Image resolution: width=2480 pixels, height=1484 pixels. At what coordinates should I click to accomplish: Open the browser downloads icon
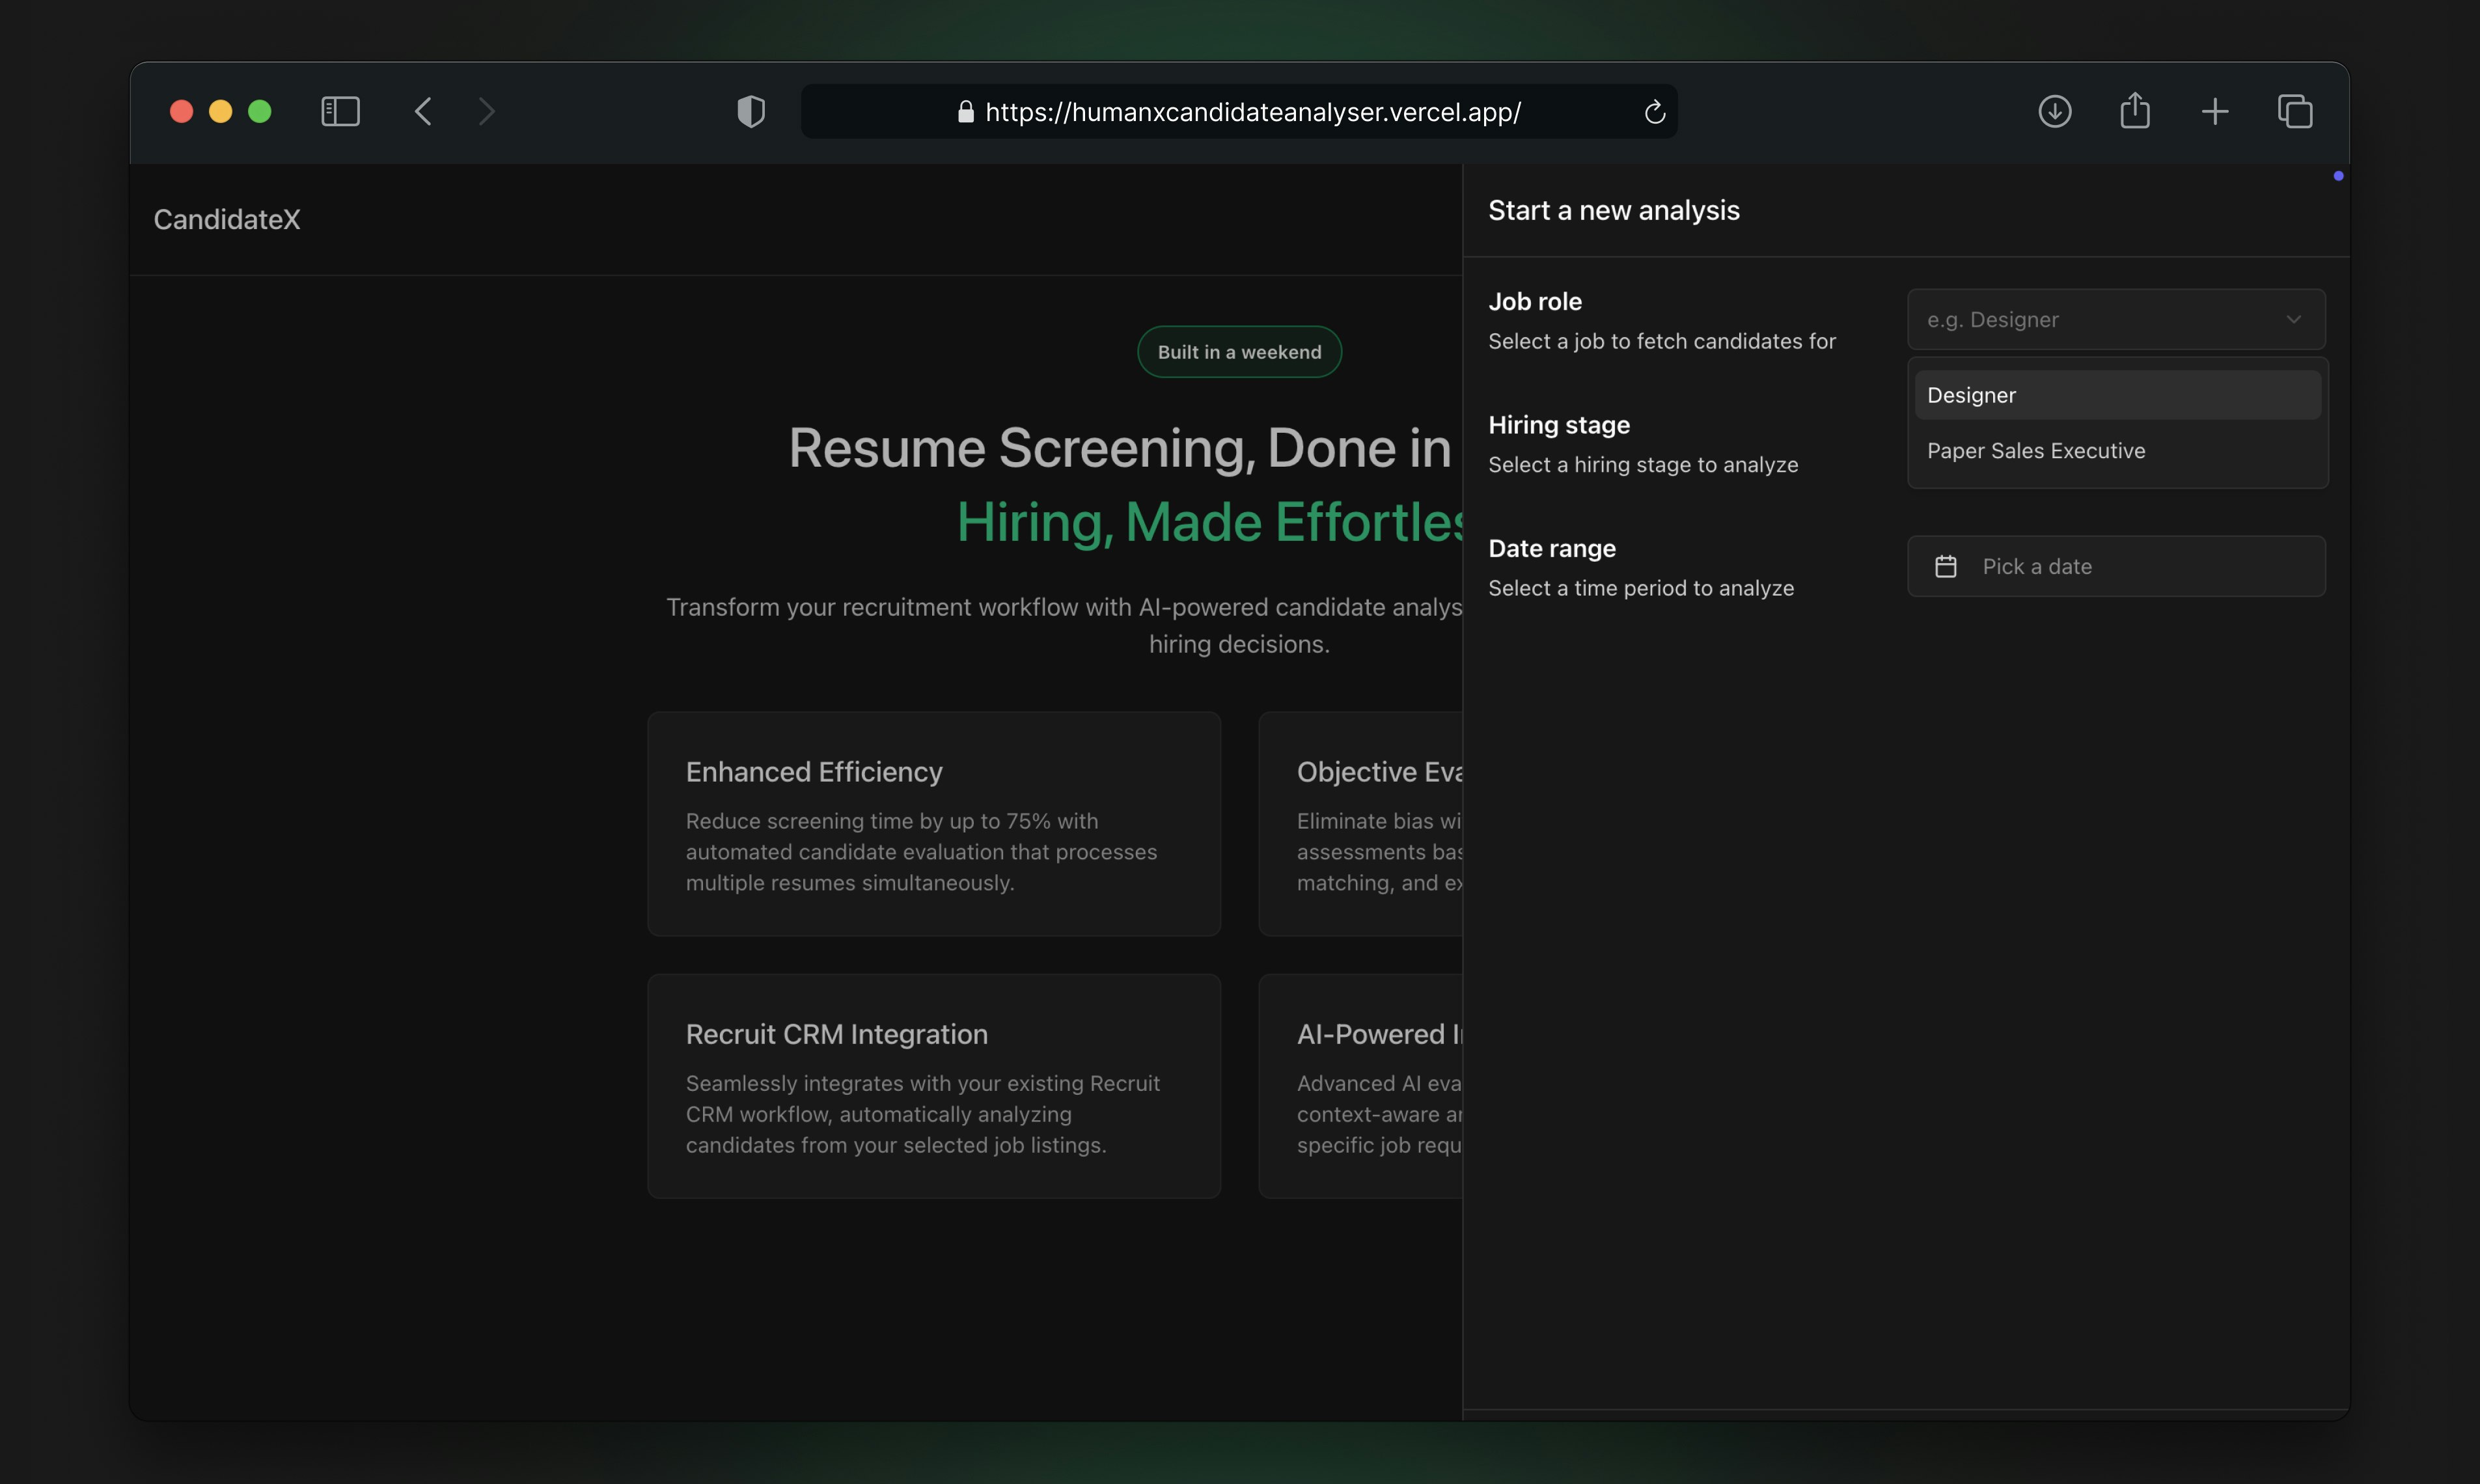tap(2054, 111)
